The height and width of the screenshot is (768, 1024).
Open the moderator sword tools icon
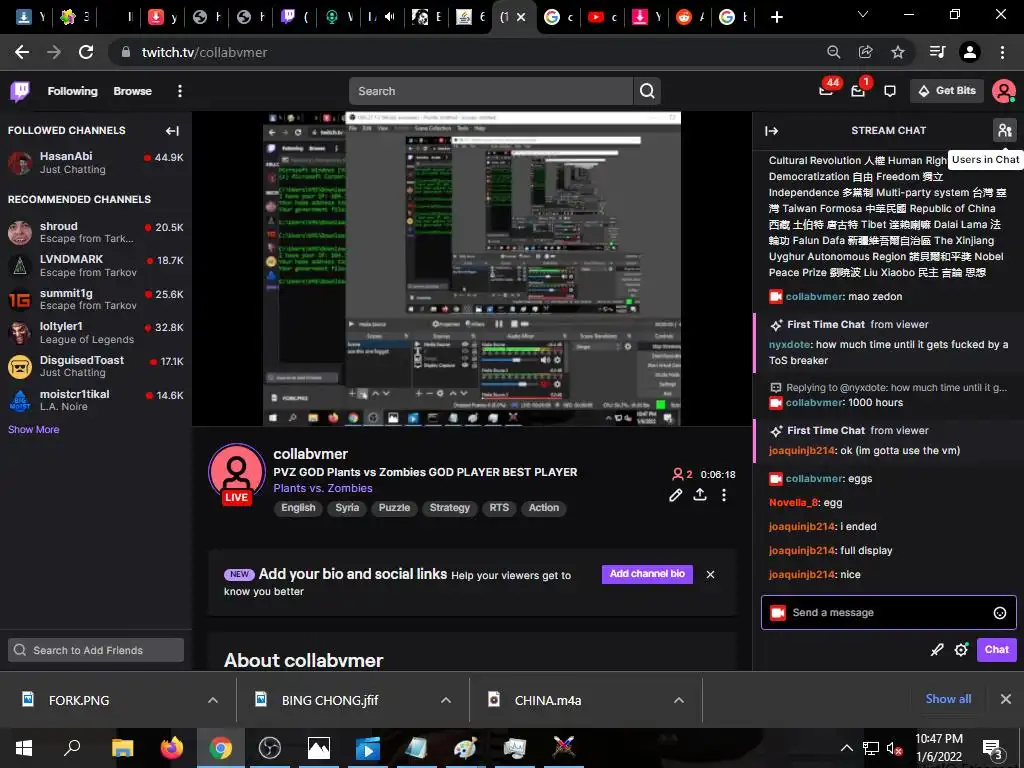936,650
